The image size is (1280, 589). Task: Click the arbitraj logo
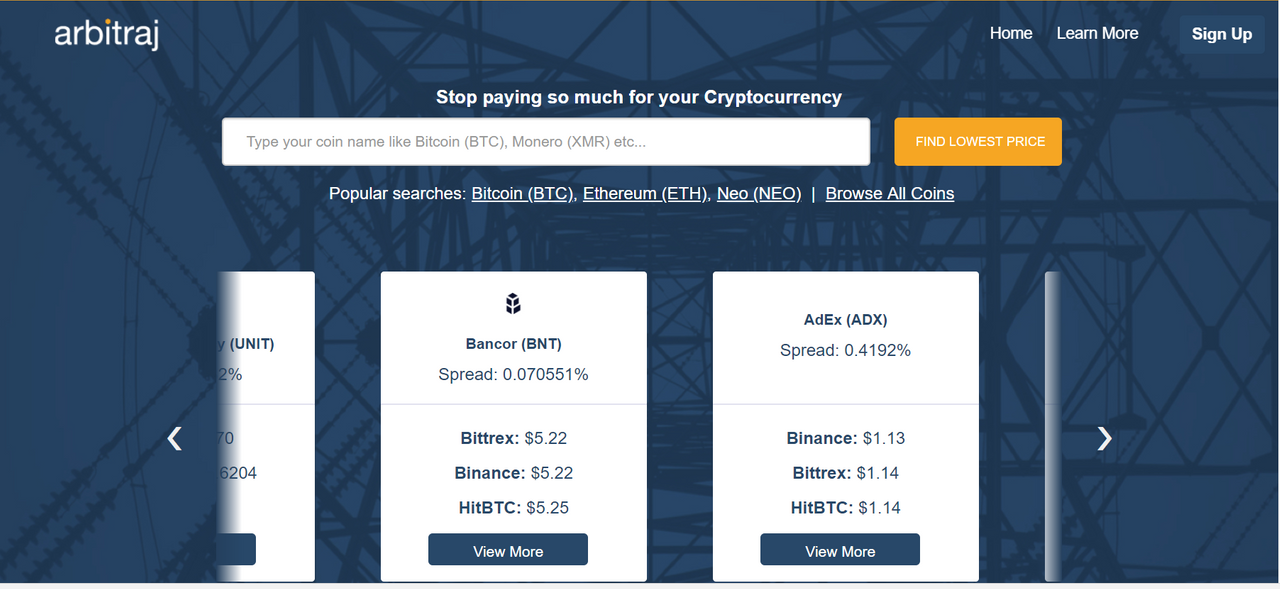(x=107, y=34)
